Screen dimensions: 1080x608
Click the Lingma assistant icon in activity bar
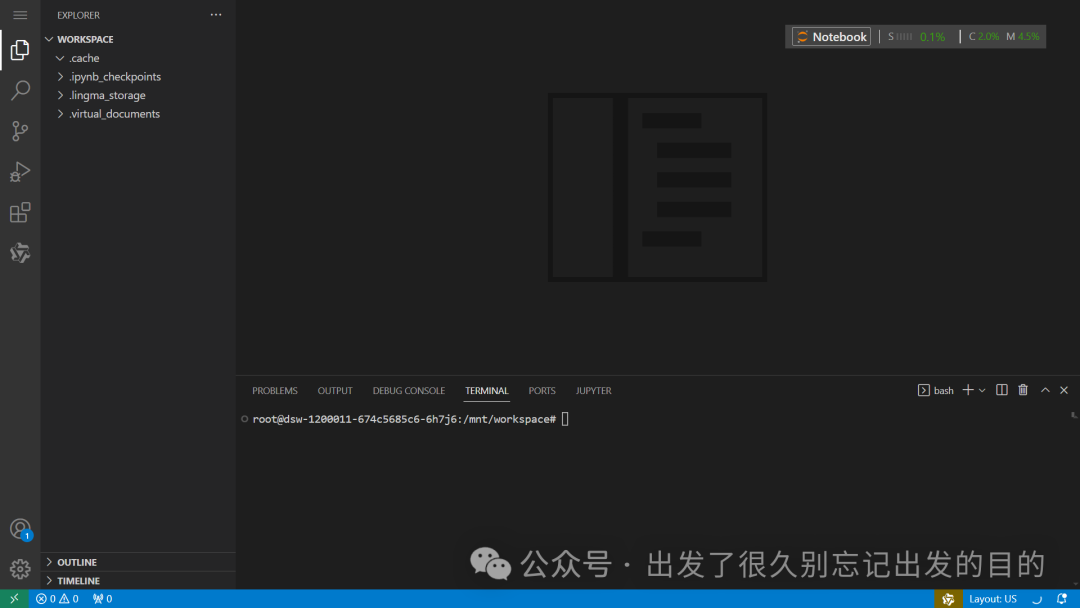click(20, 252)
